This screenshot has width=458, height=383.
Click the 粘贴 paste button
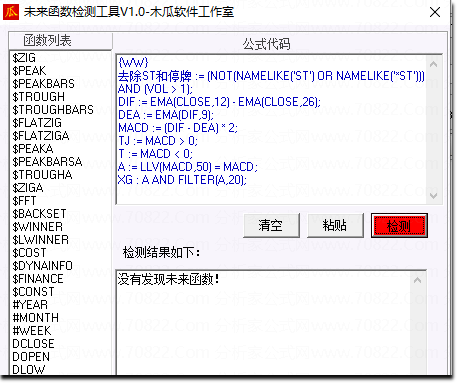(335, 226)
